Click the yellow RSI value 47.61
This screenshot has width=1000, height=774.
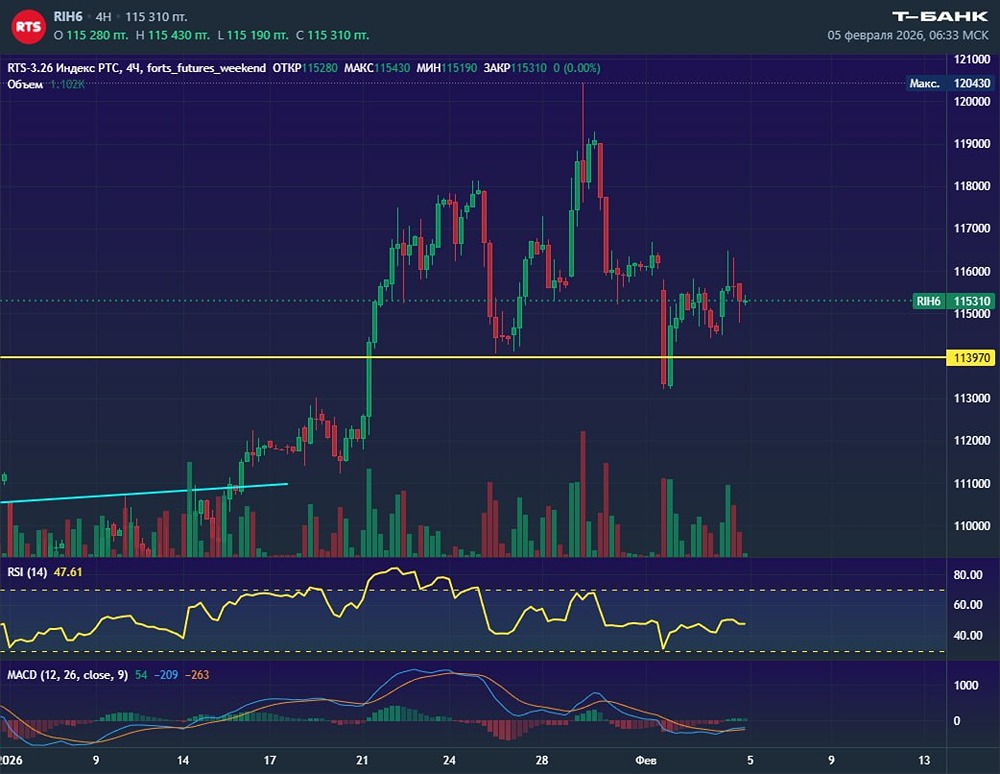click(x=66, y=572)
